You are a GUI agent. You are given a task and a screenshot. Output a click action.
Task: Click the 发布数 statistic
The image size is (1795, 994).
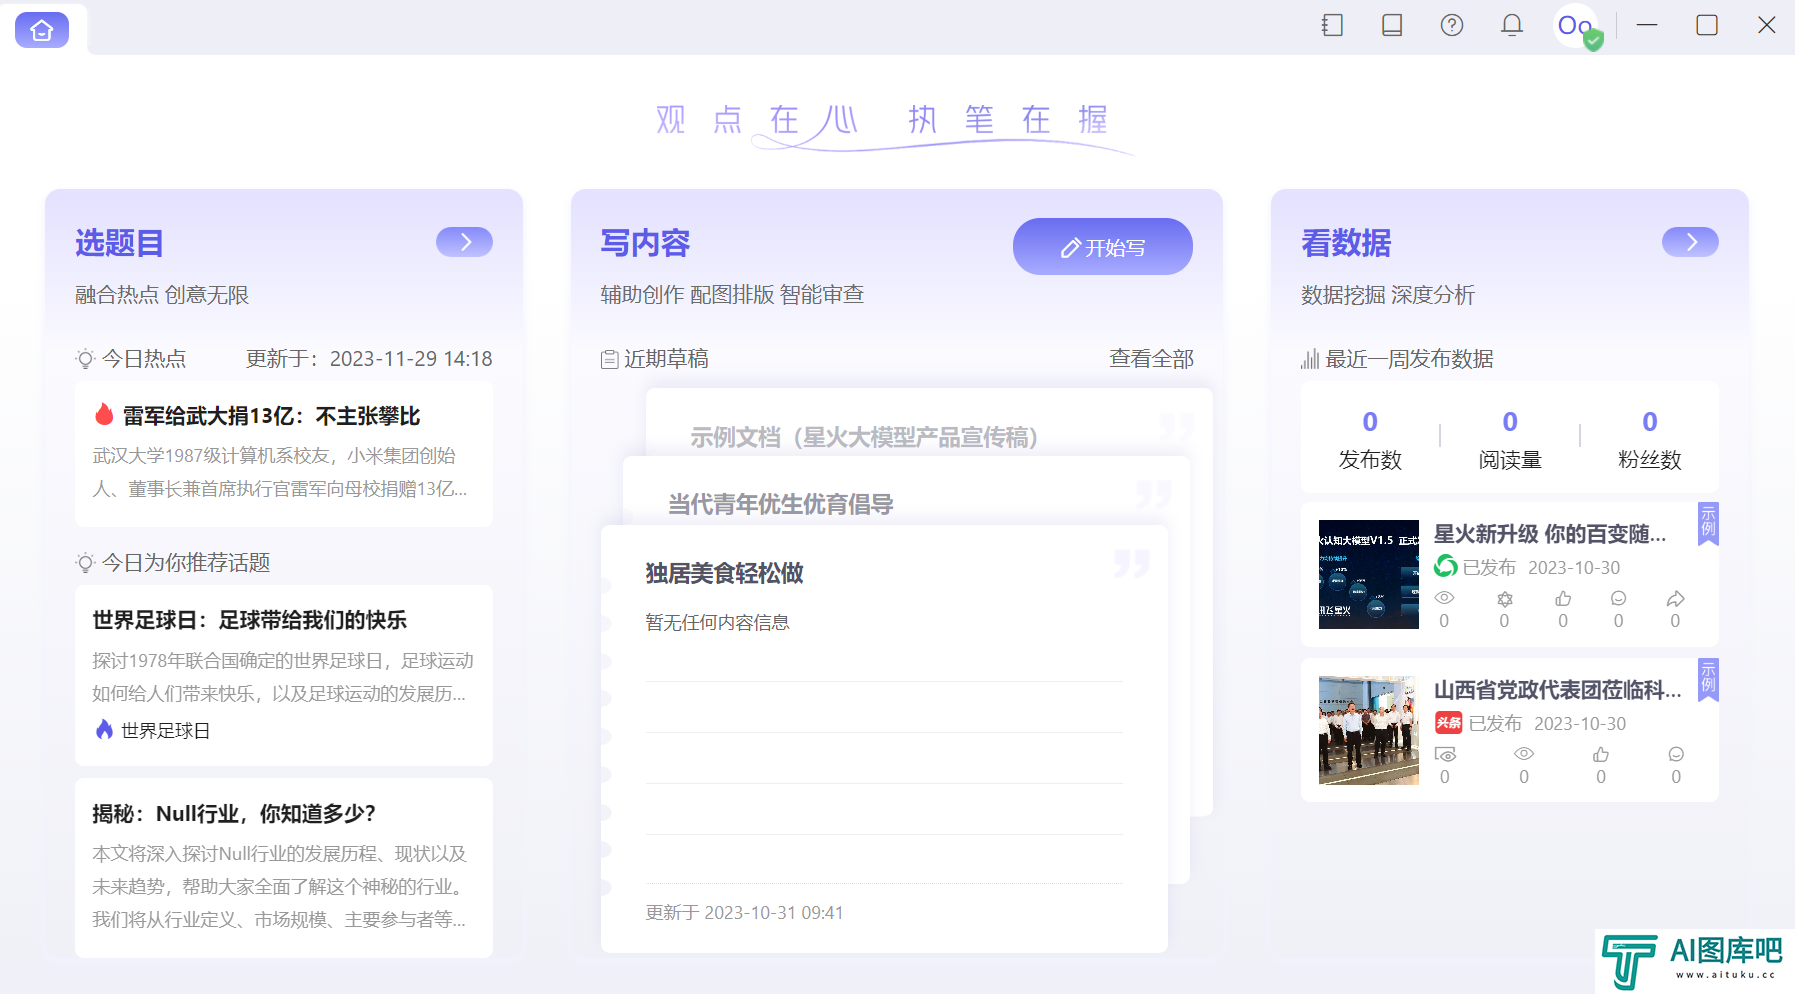click(x=1370, y=439)
